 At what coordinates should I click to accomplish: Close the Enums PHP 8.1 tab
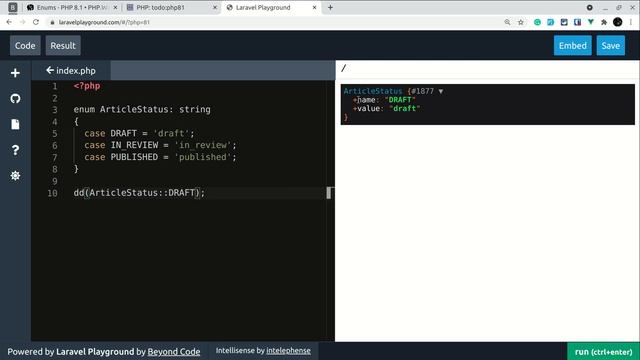[x=115, y=7]
